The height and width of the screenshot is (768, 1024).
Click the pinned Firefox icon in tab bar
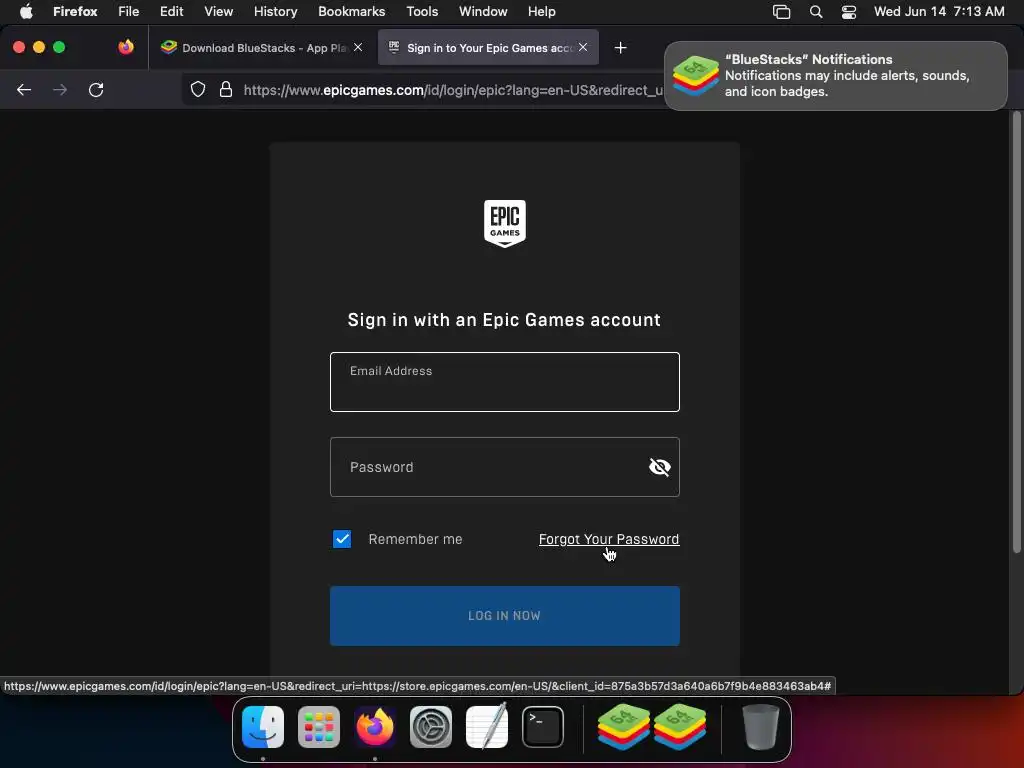(126, 47)
